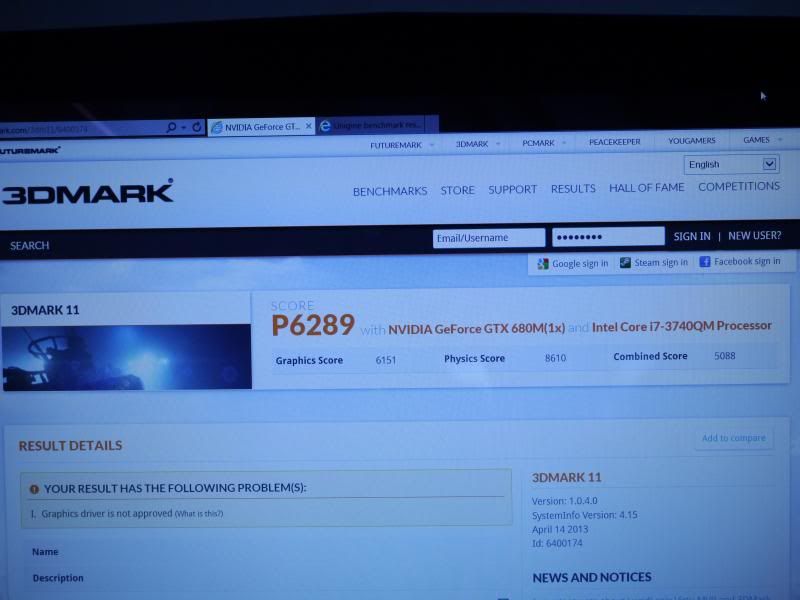The width and height of the screenshot is (800, 600).
Task: Click the Description field label
Action: (x=58, y=578)
